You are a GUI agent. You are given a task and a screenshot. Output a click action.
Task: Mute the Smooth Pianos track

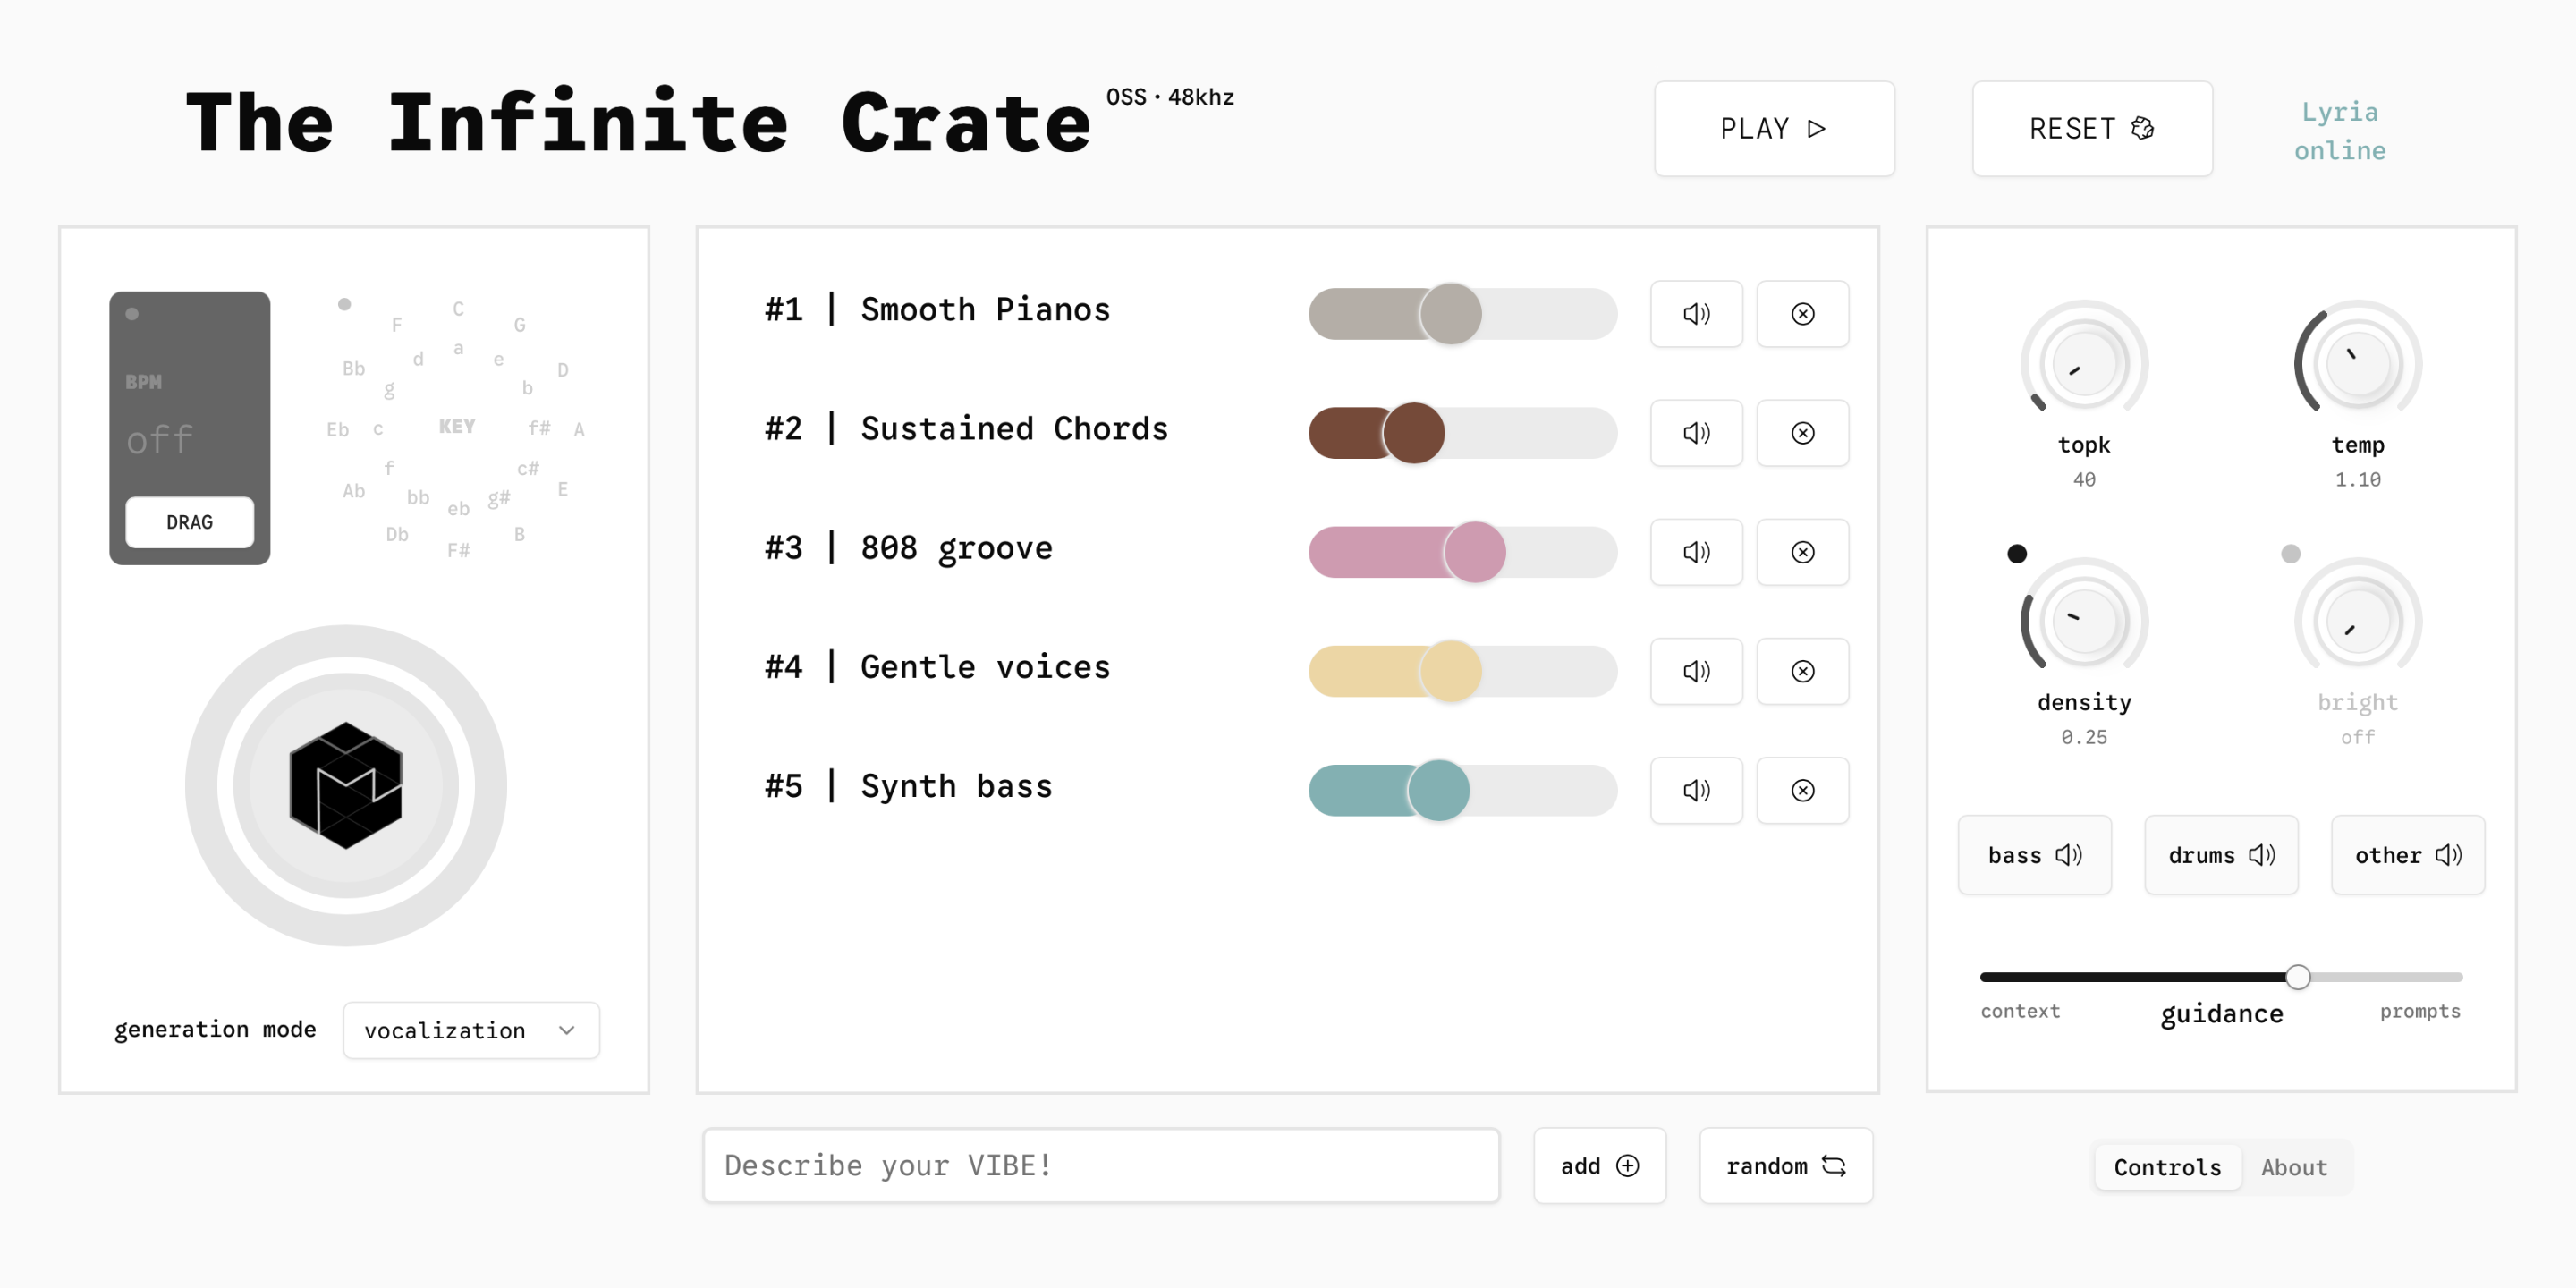[x=1696, y=313]
